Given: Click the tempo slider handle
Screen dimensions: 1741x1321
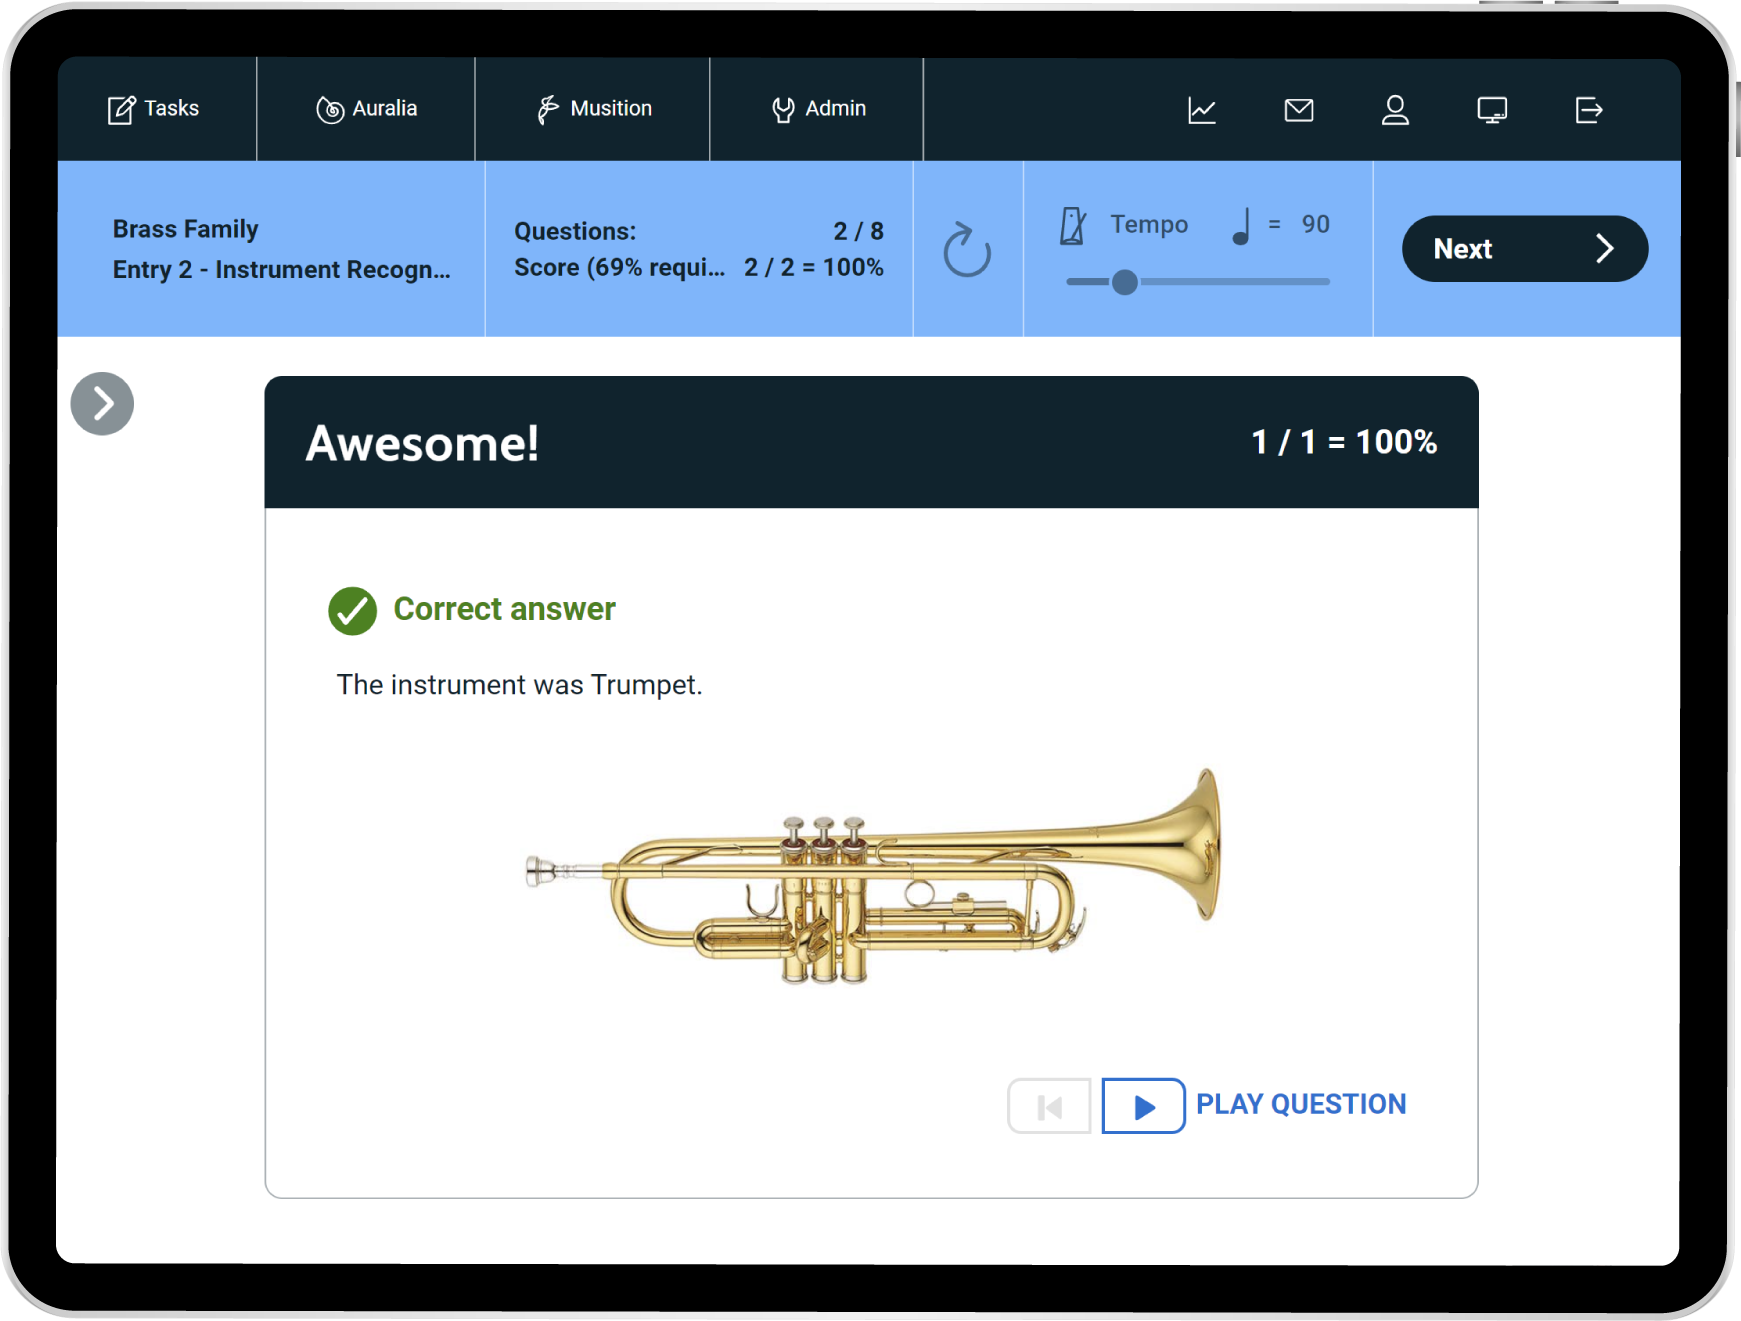Looking at the screenshot, I should [x=1124, y=282].
